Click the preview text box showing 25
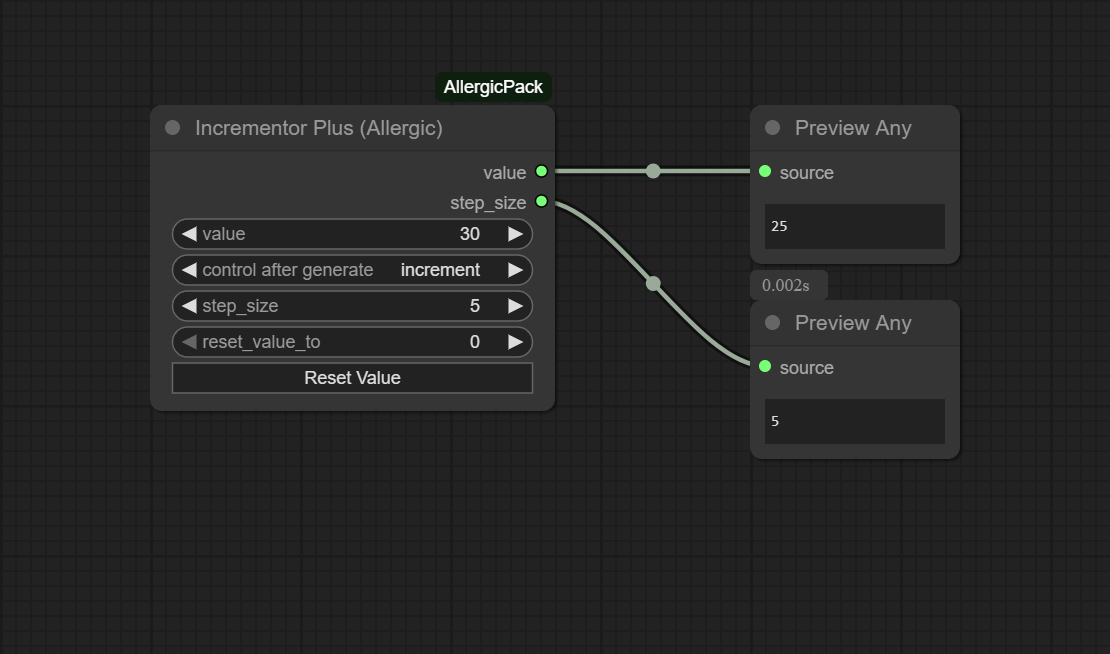 click(854, 226)
